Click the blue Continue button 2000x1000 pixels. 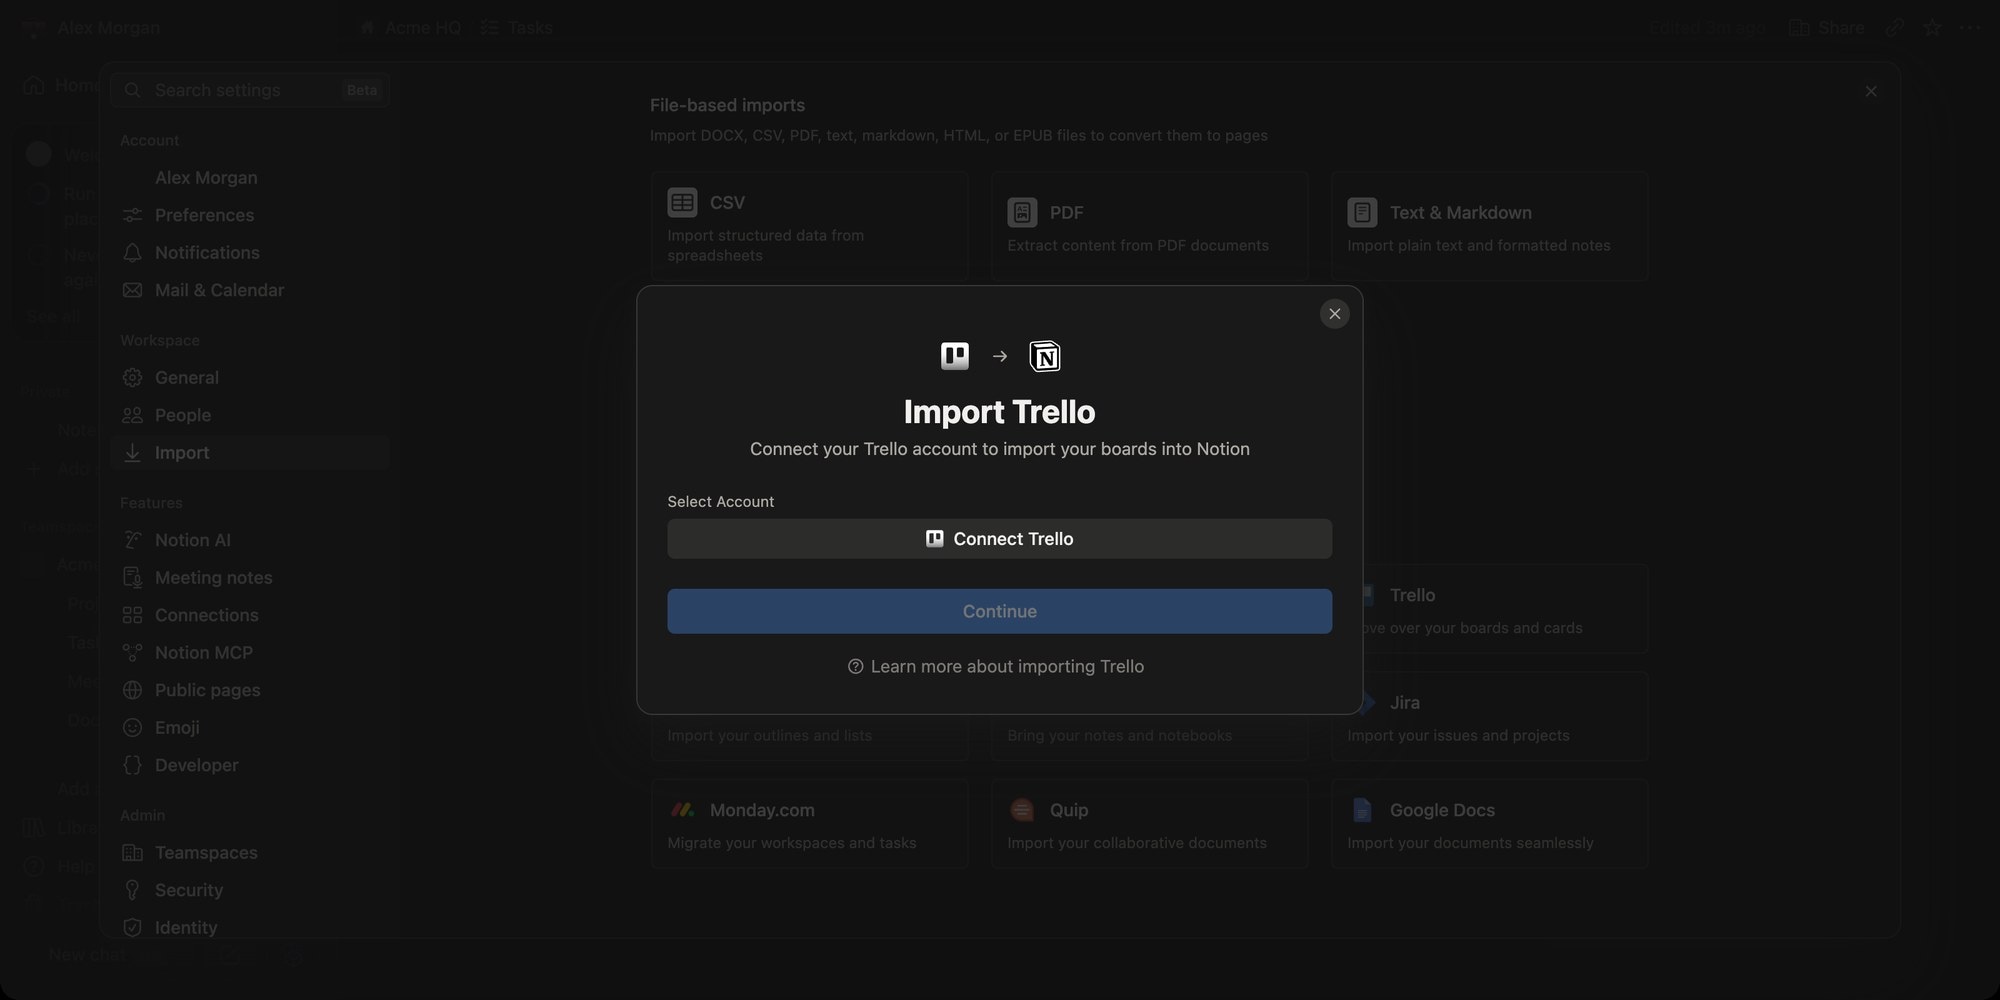[x=999, y=611]
